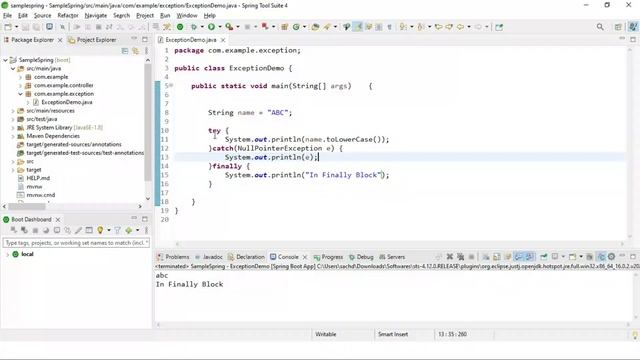Open the File menu
Viewport: 640px width, 360px height.
point(7,16)
